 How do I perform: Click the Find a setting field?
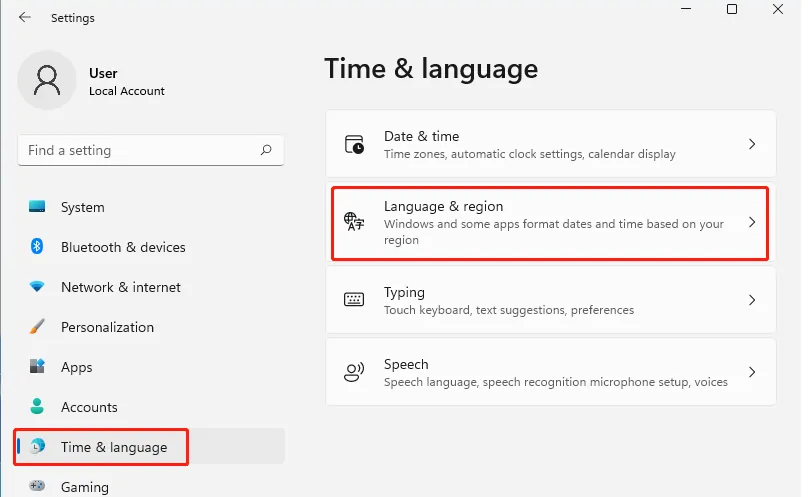point(150,150)
